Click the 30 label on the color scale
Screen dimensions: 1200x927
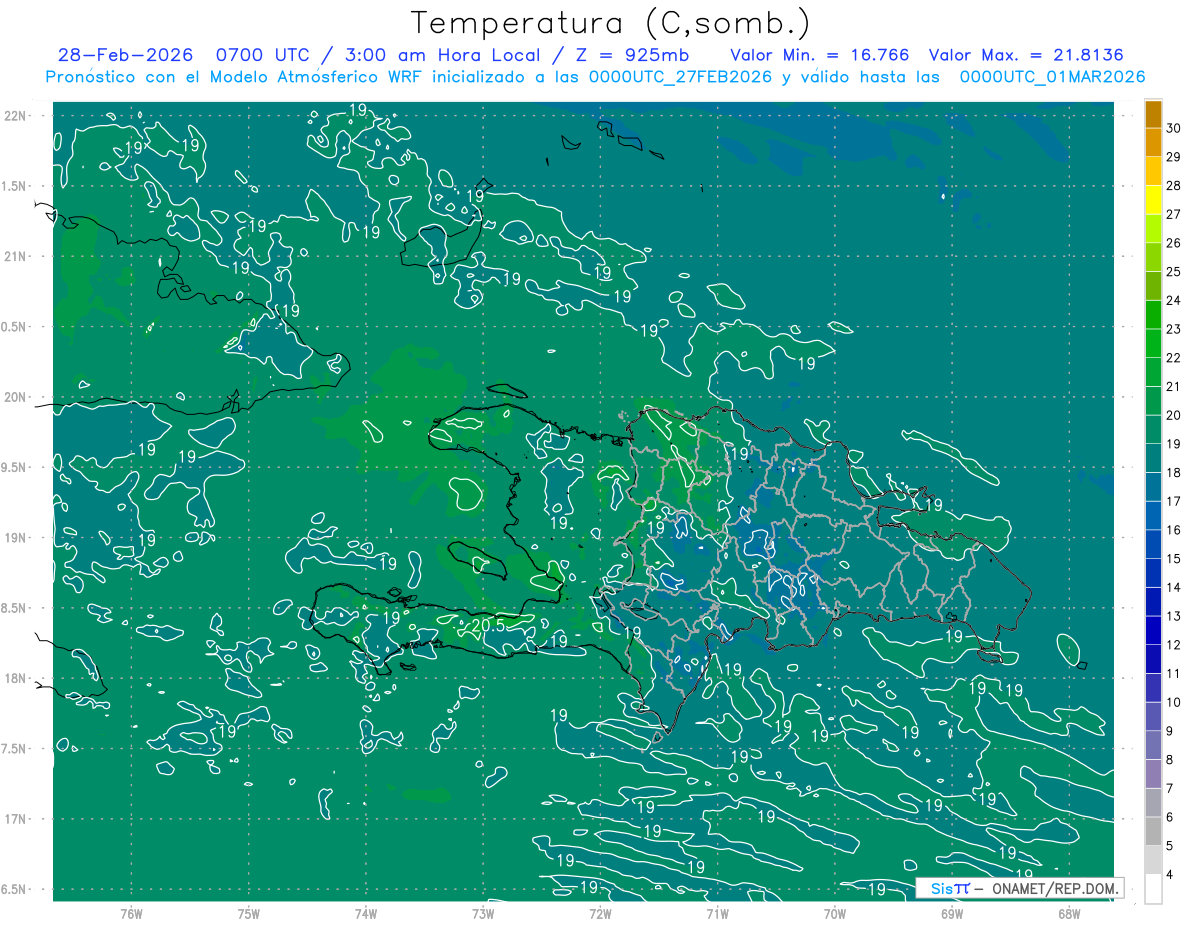click(x=1174, y=128)
